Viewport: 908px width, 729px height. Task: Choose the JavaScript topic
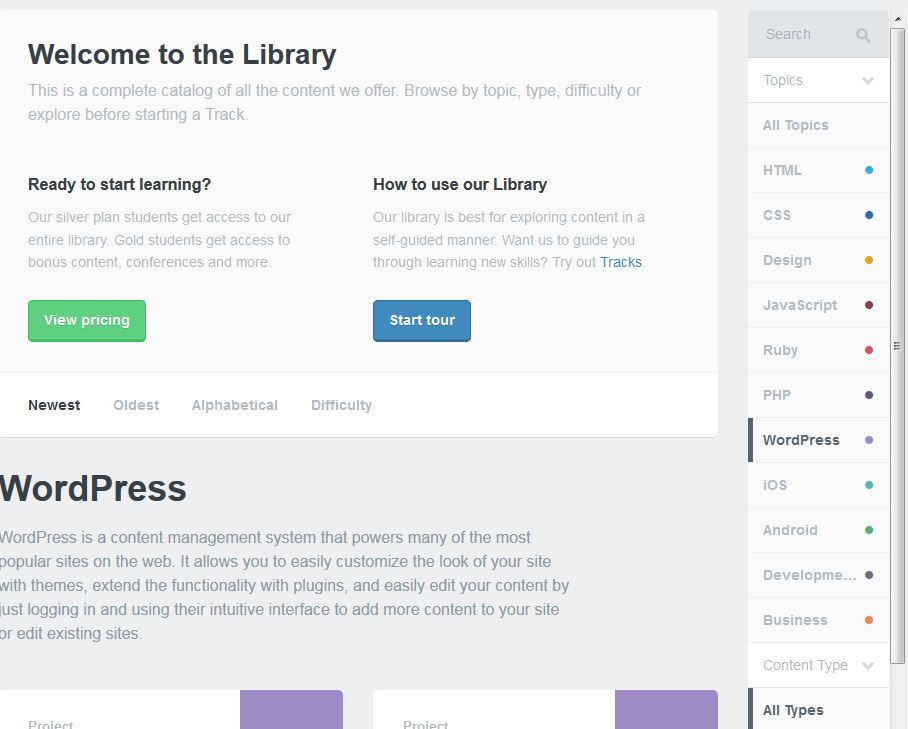coord(818,305)
